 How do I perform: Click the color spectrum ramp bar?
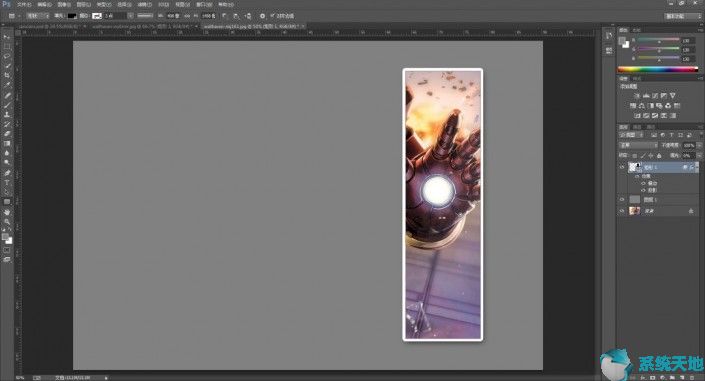658,69
